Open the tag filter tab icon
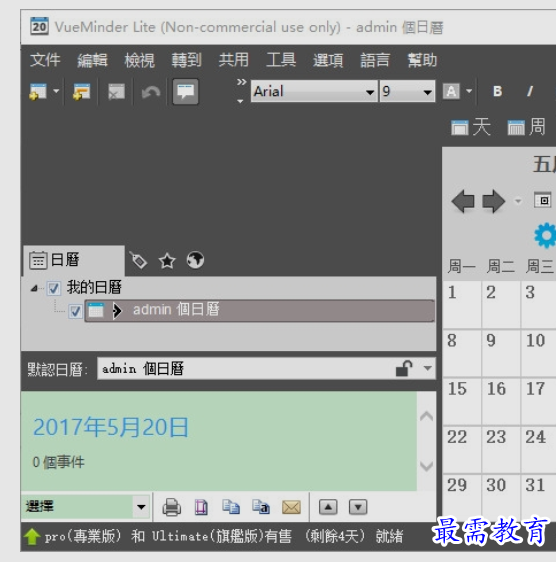The height and width of the screenshot is (562, 556). click(139, 260)
